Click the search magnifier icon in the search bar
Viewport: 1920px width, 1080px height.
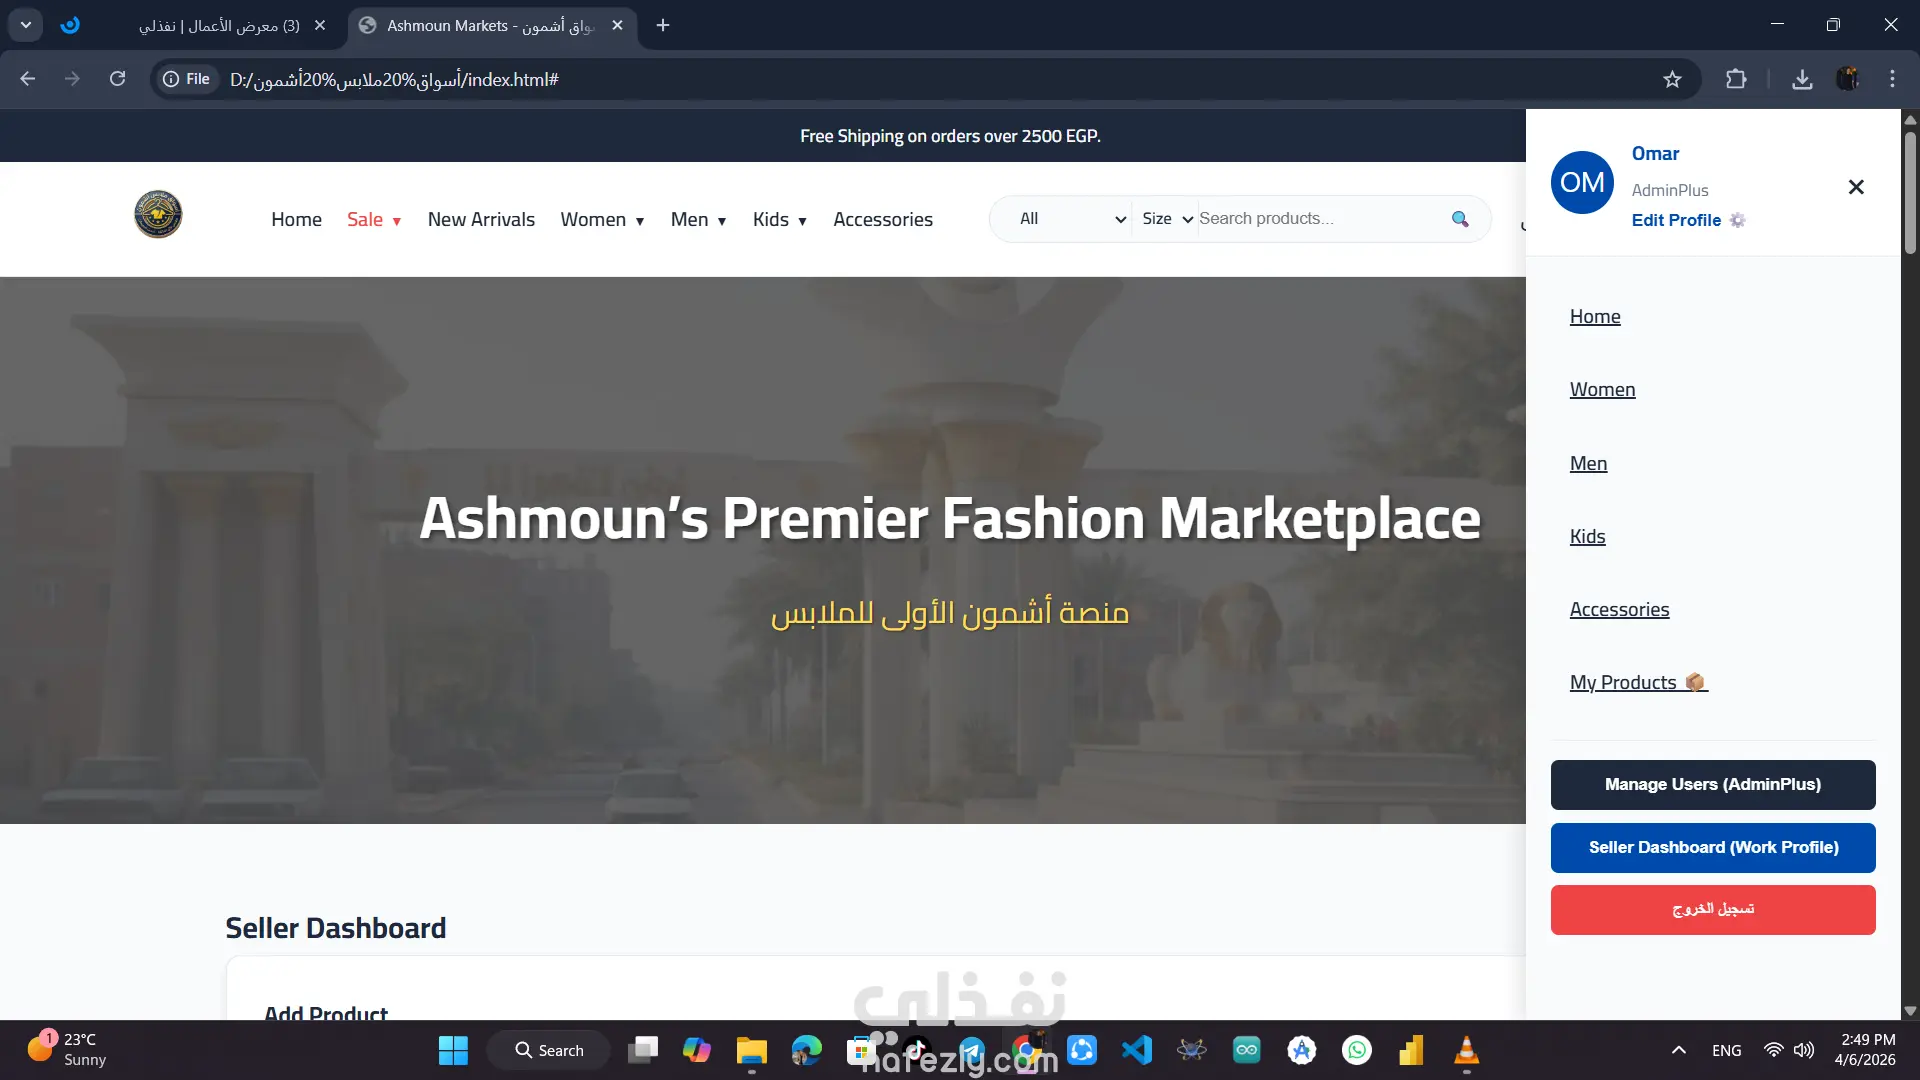coord(1460,219)
